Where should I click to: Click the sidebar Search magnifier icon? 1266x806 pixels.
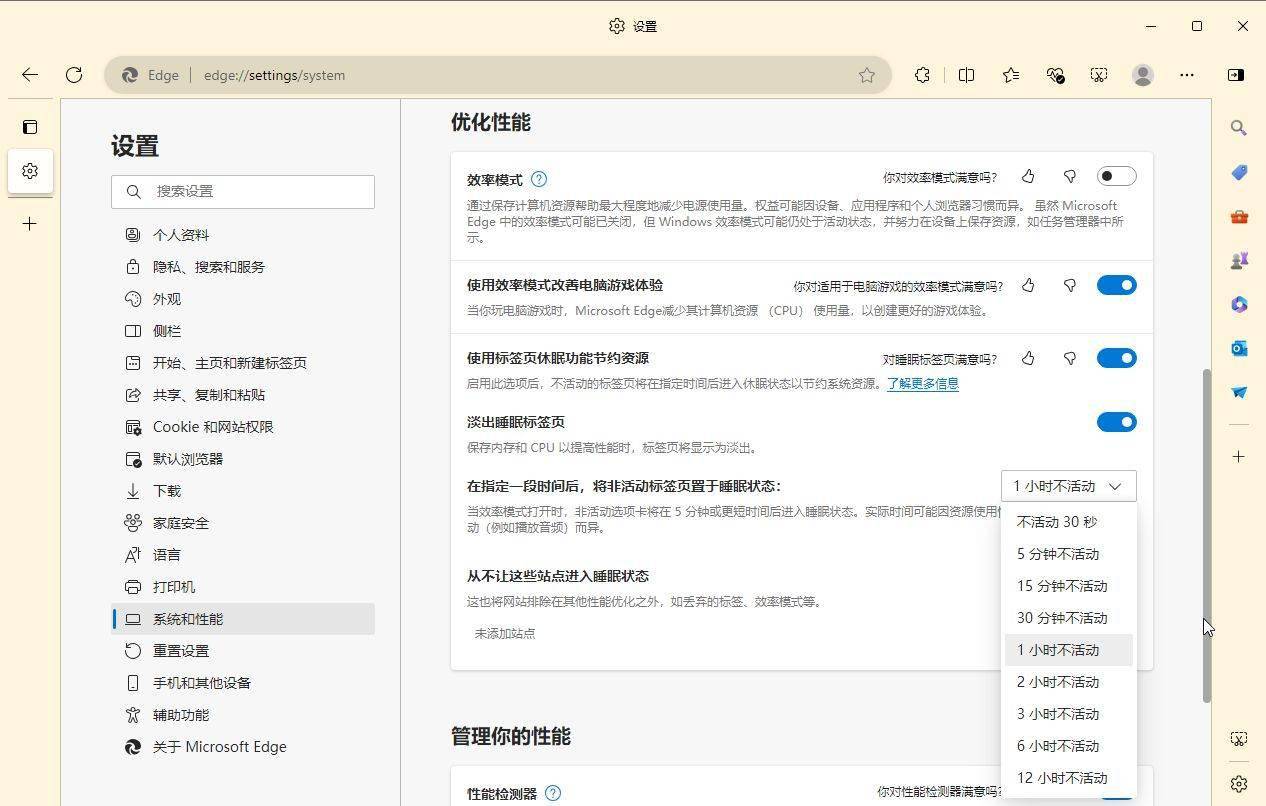pos(1239,128)
